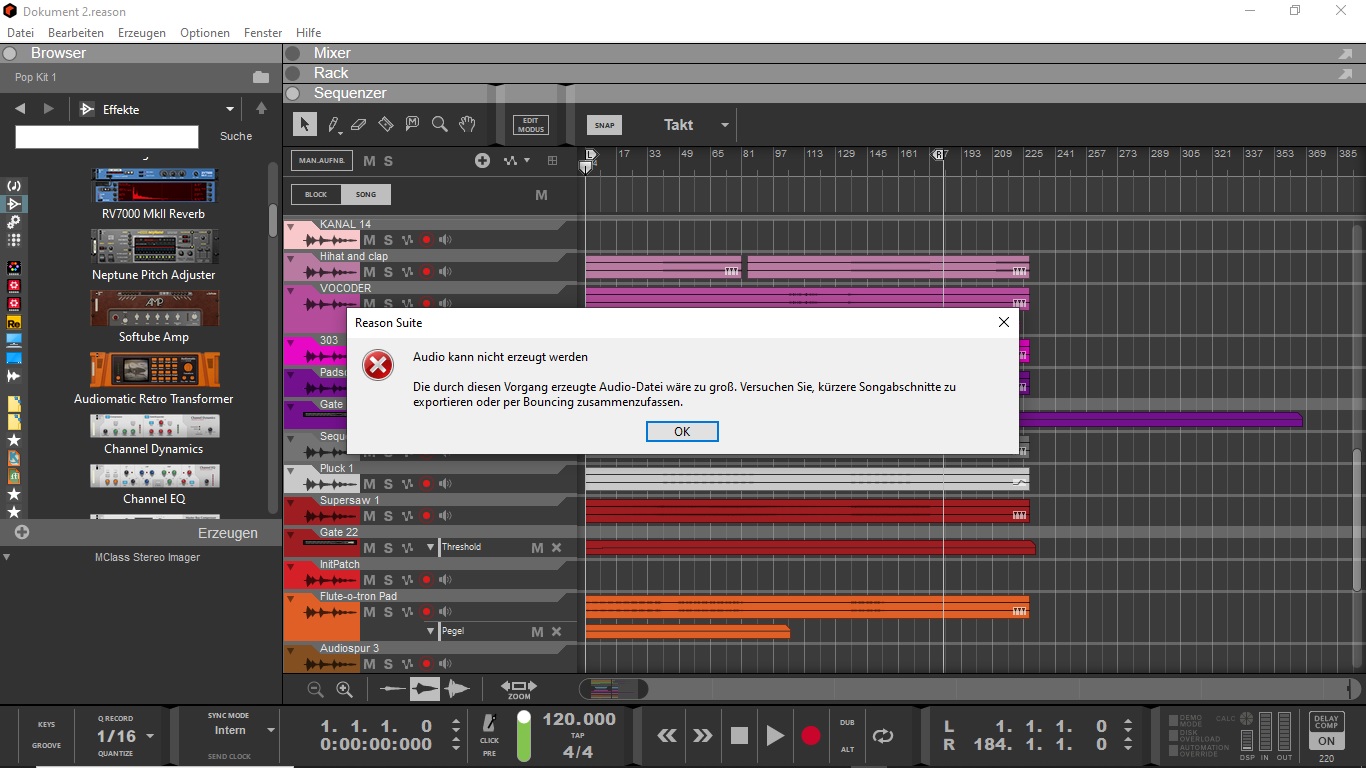Click the Erzeugen button in browser
The image size is (1366, 768).
coord(227,533)
